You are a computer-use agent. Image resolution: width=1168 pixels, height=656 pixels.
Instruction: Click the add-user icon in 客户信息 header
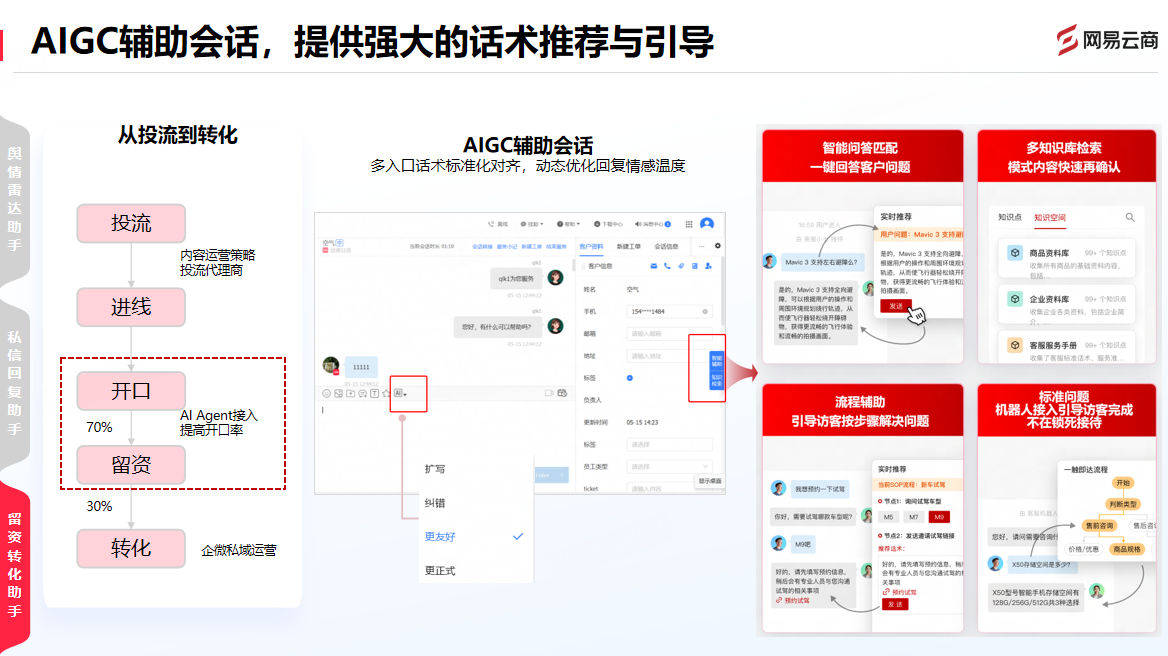pyautogui.click(x=708, y=266)
